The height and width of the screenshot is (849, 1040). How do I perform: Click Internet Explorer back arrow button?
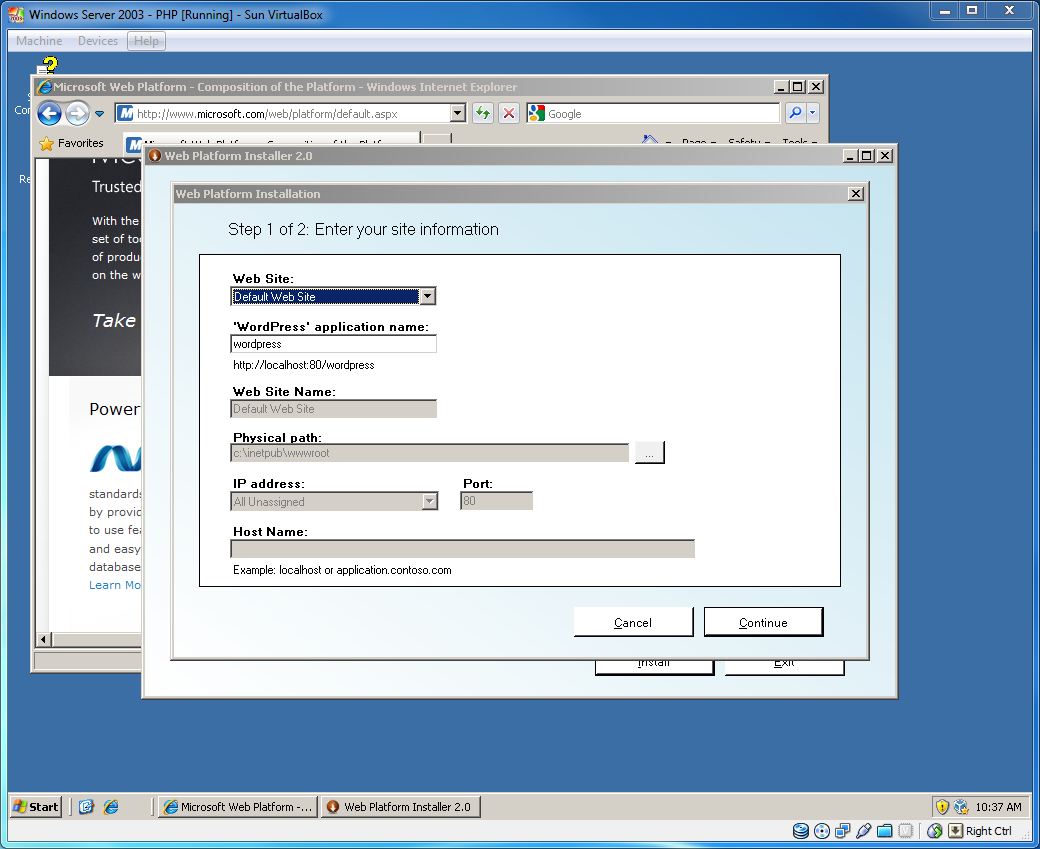pyautogui.click(x=49, y=113)
